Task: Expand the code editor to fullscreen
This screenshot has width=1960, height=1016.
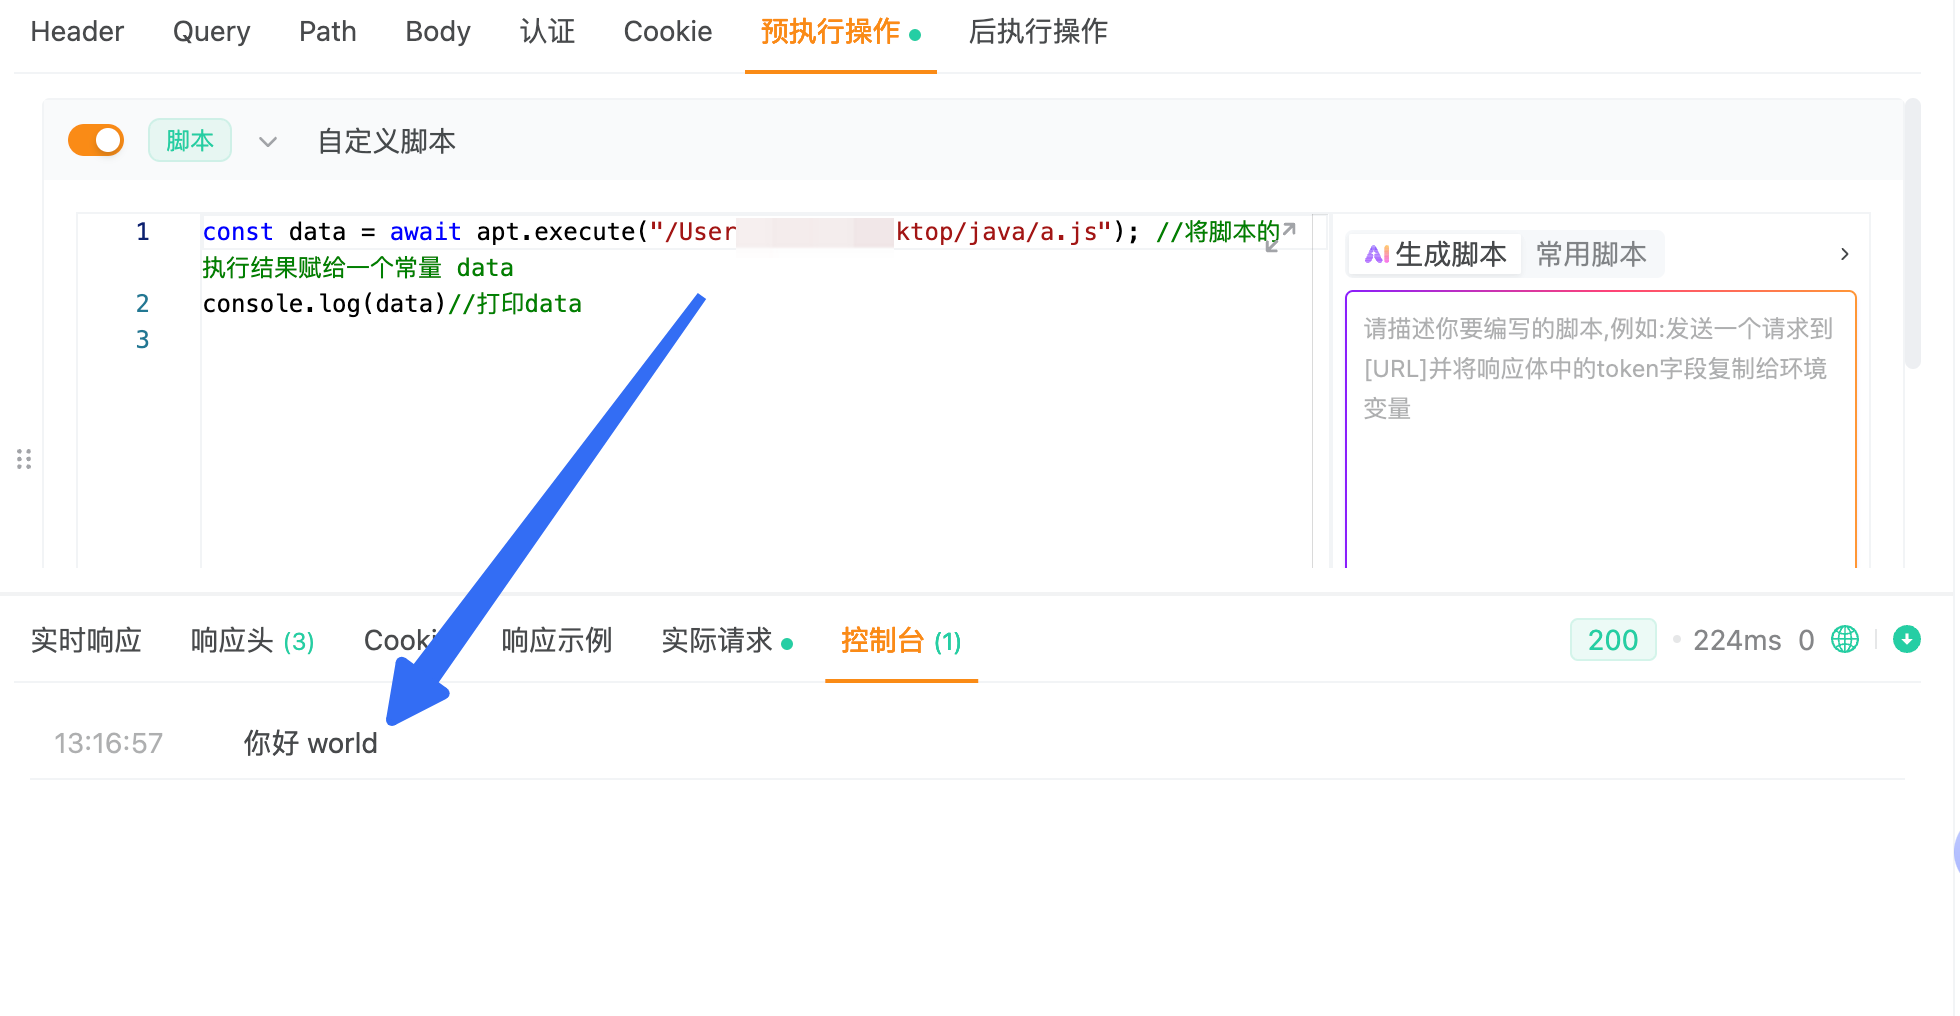Action: tap(1281, 236)
